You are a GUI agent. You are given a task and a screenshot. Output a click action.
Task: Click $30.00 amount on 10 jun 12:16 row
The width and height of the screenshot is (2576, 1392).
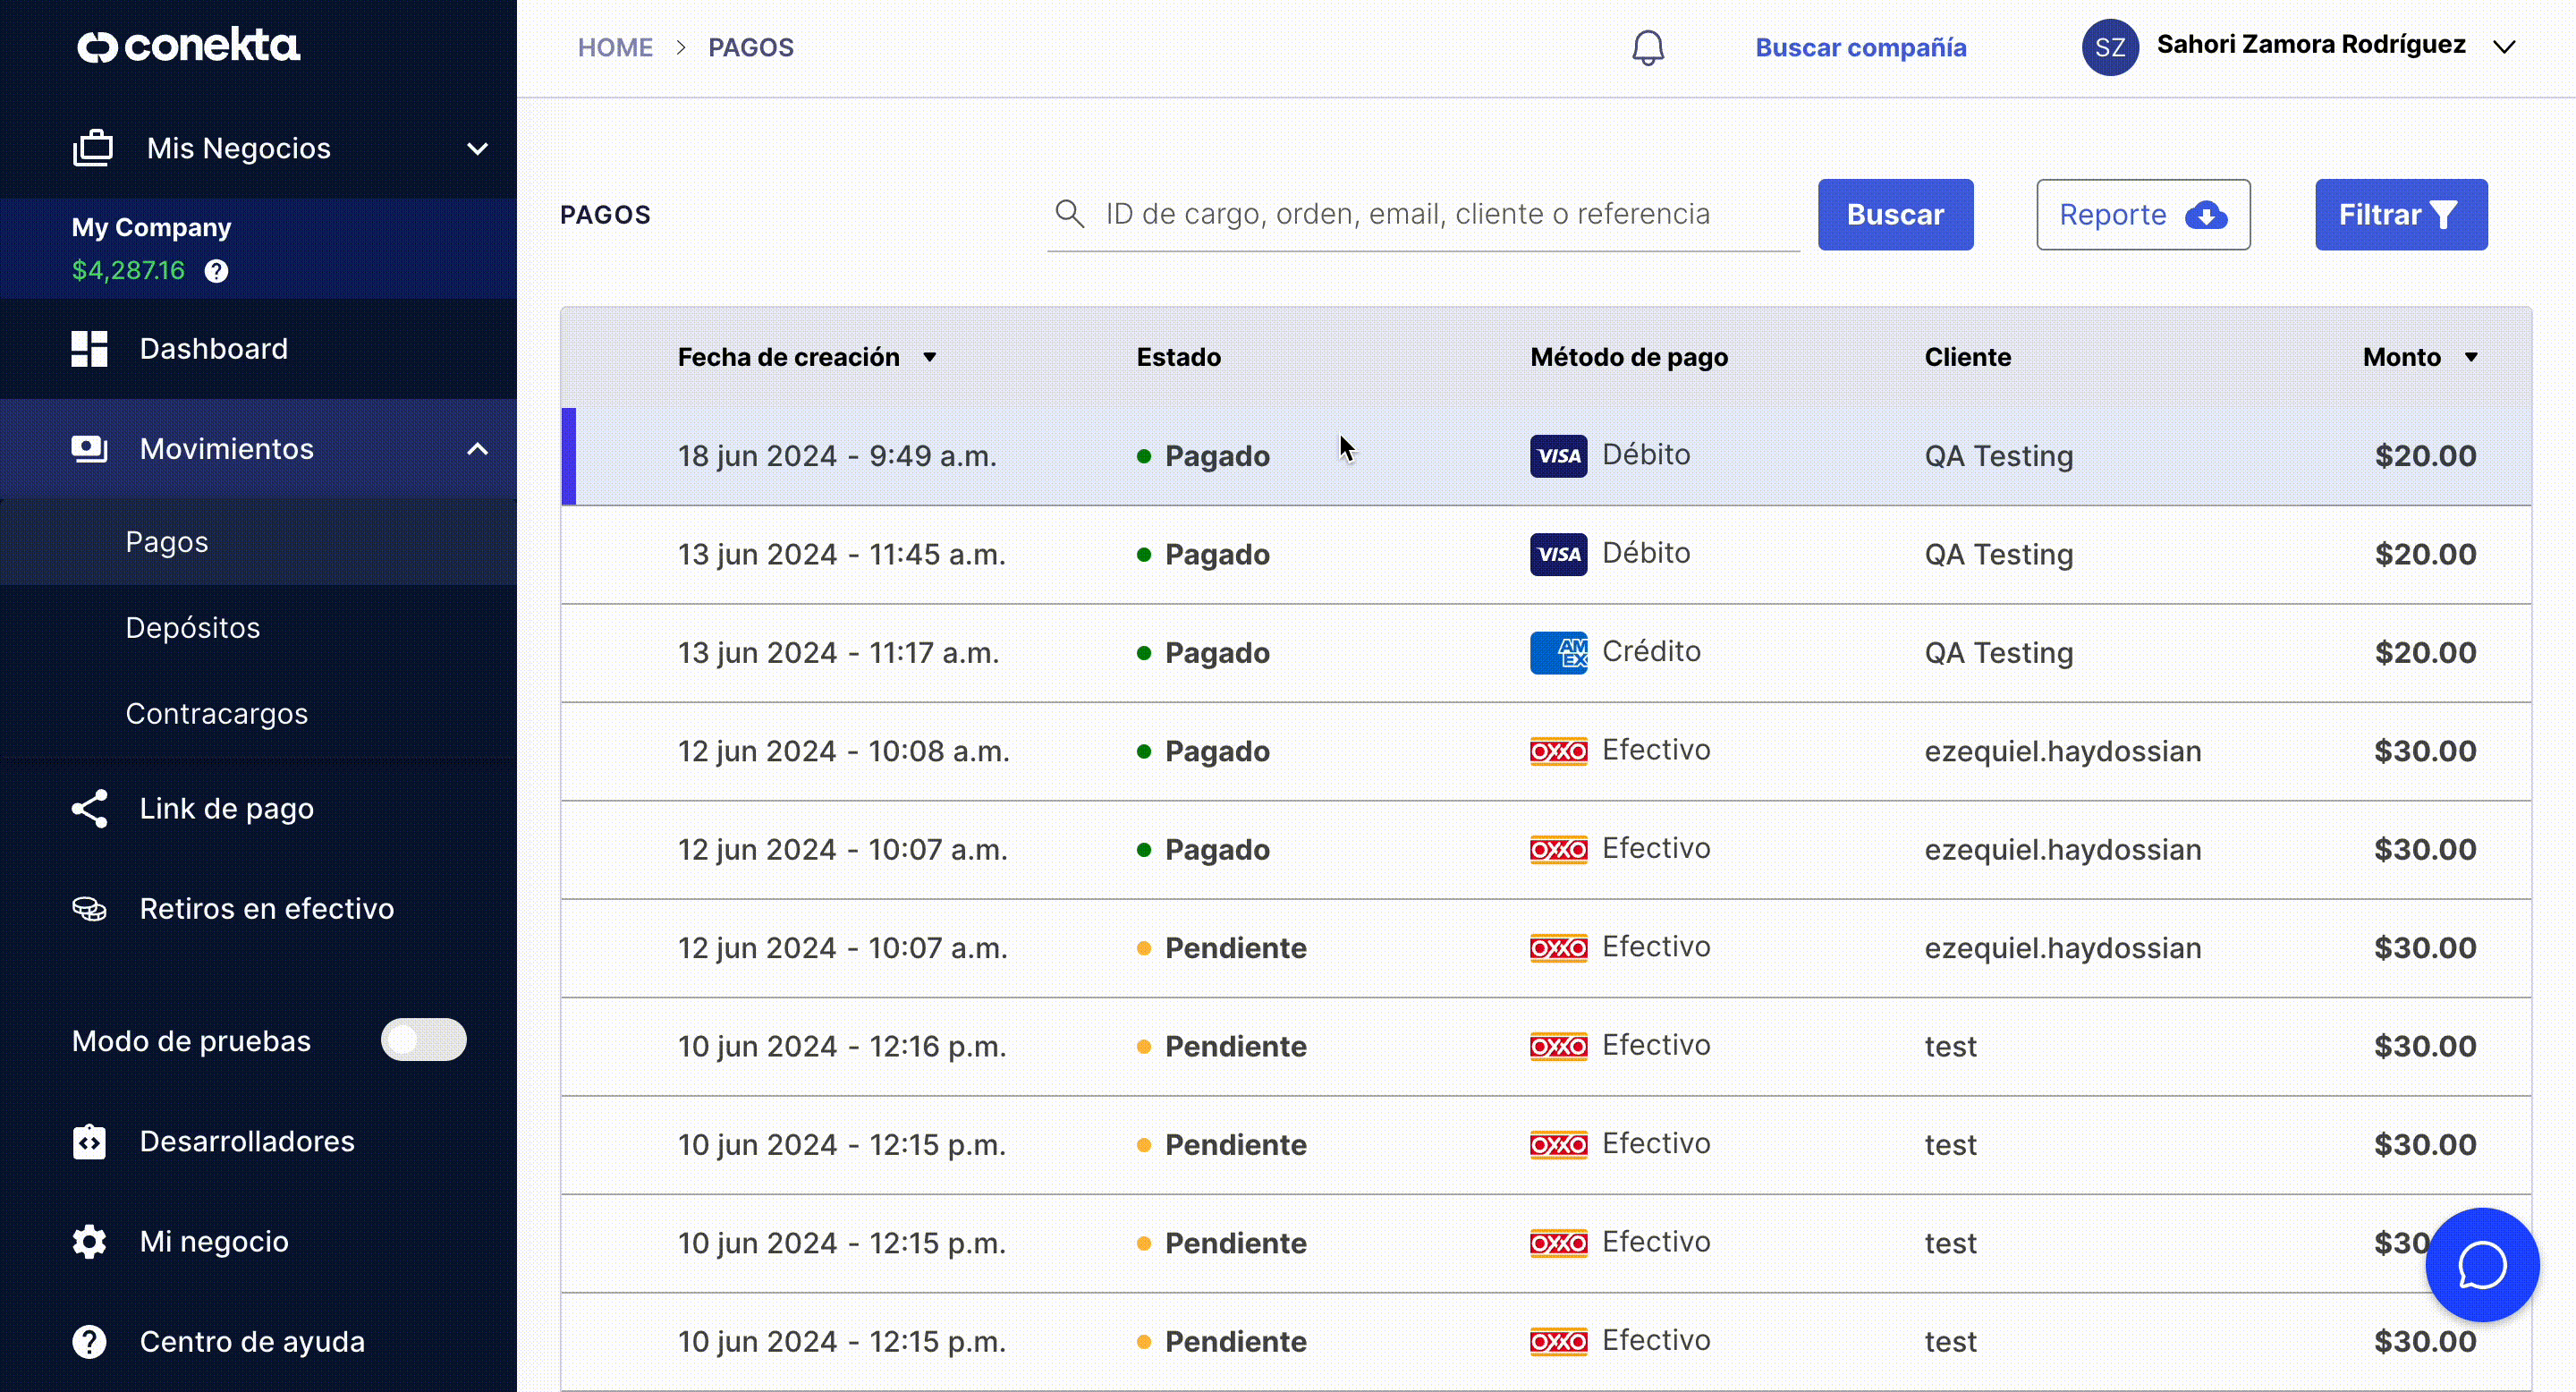coord(2425,1046)
